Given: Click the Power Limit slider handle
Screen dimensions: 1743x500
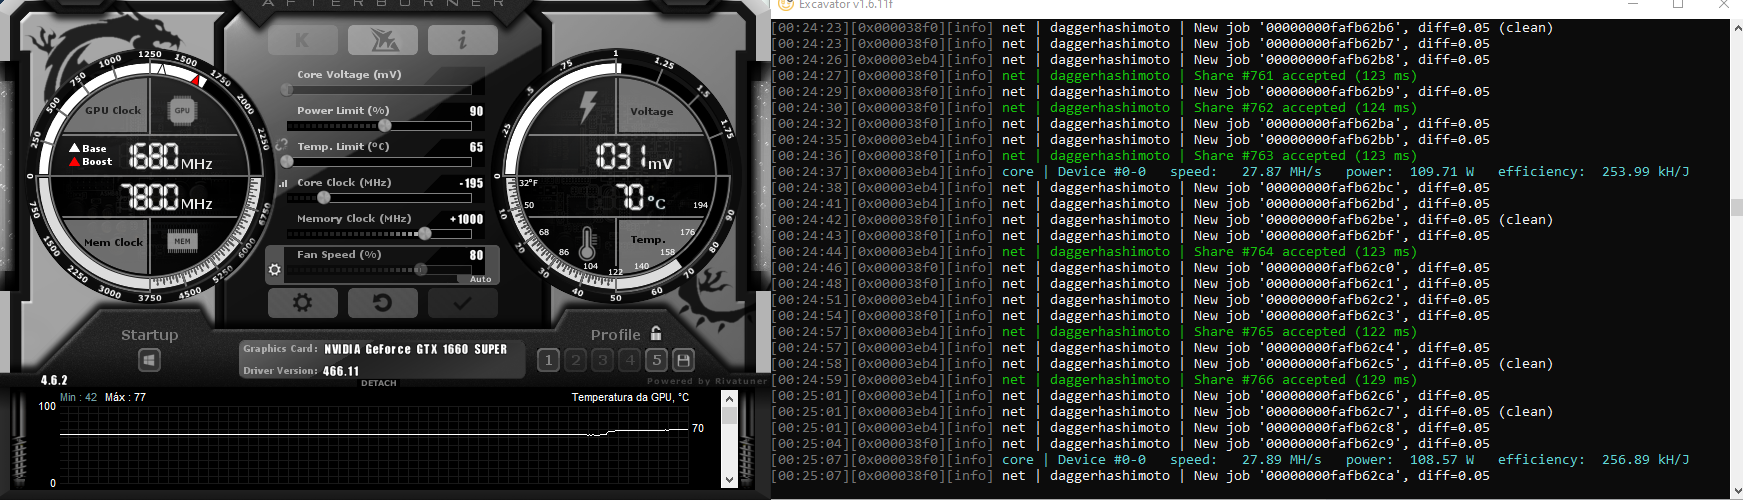Looking at the screenshot, I should (385, 126).
